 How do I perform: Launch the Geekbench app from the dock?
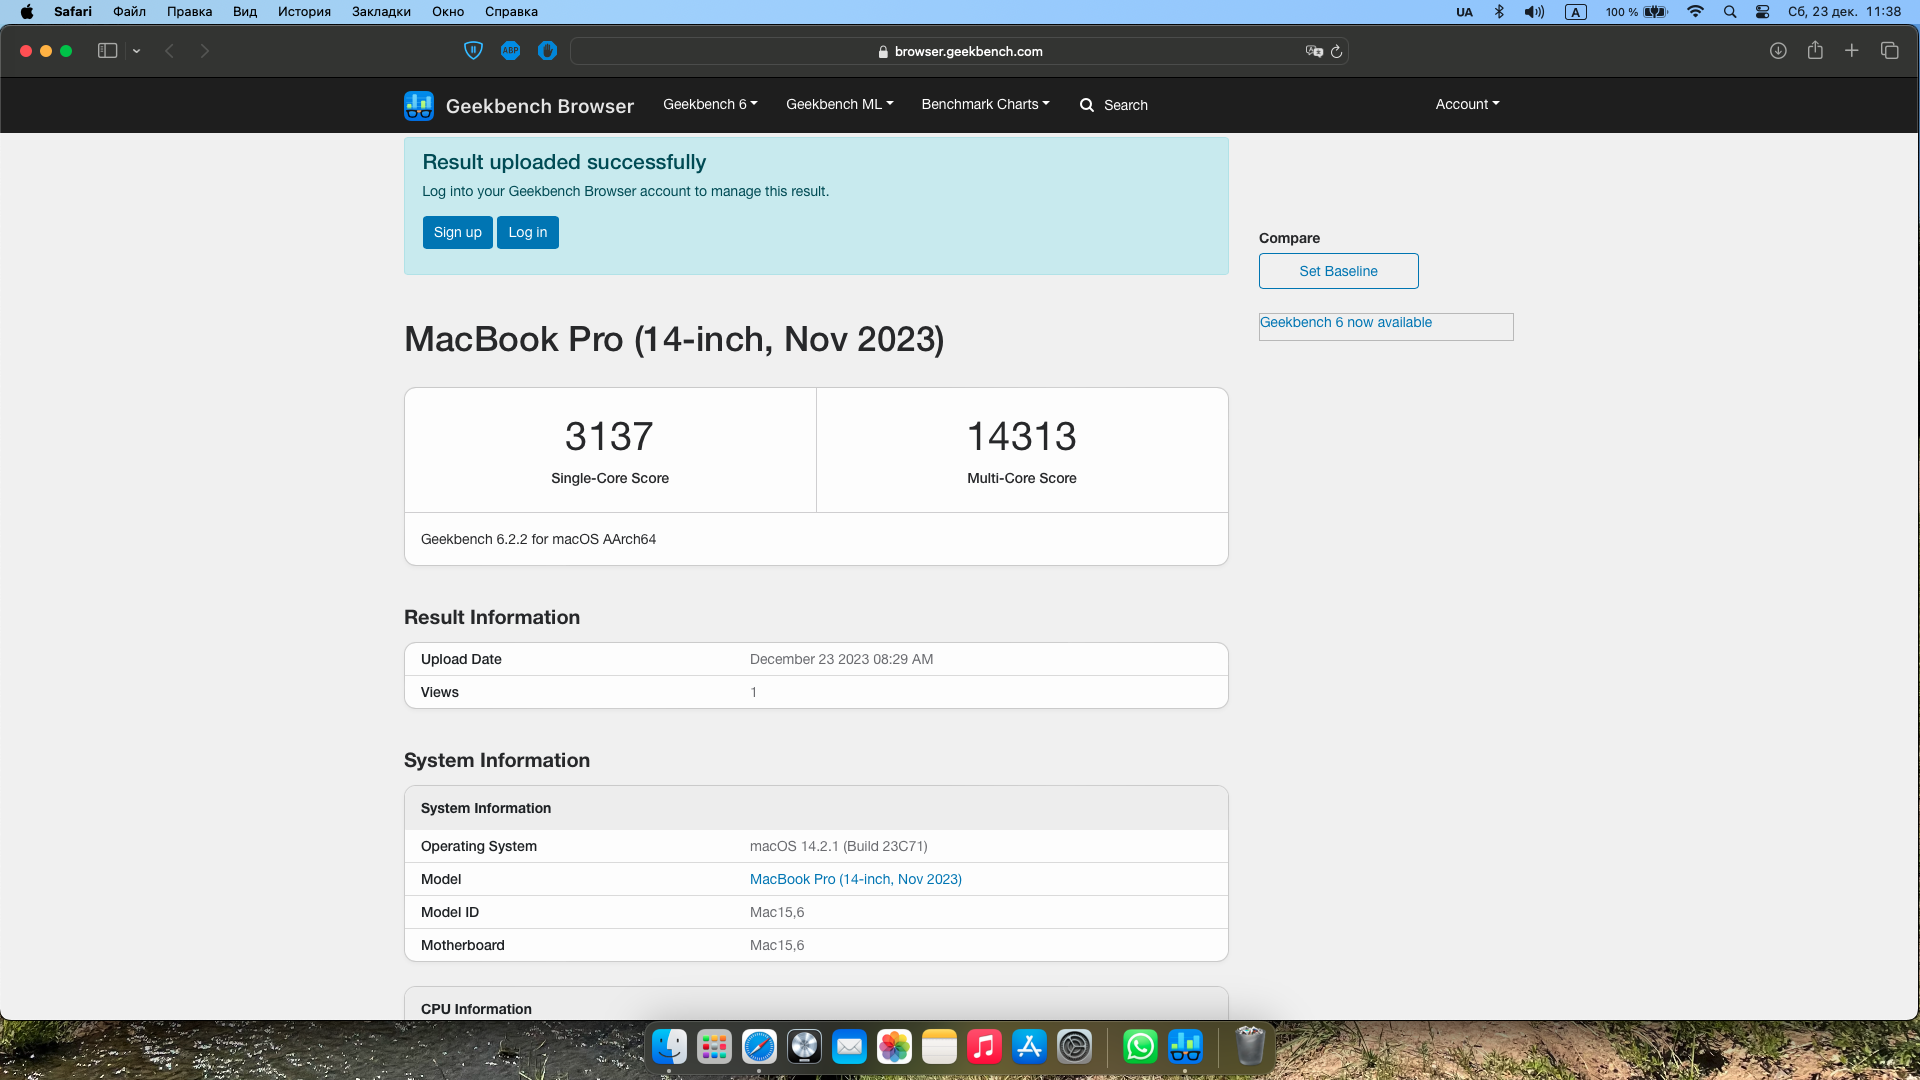[1185, 1047]
